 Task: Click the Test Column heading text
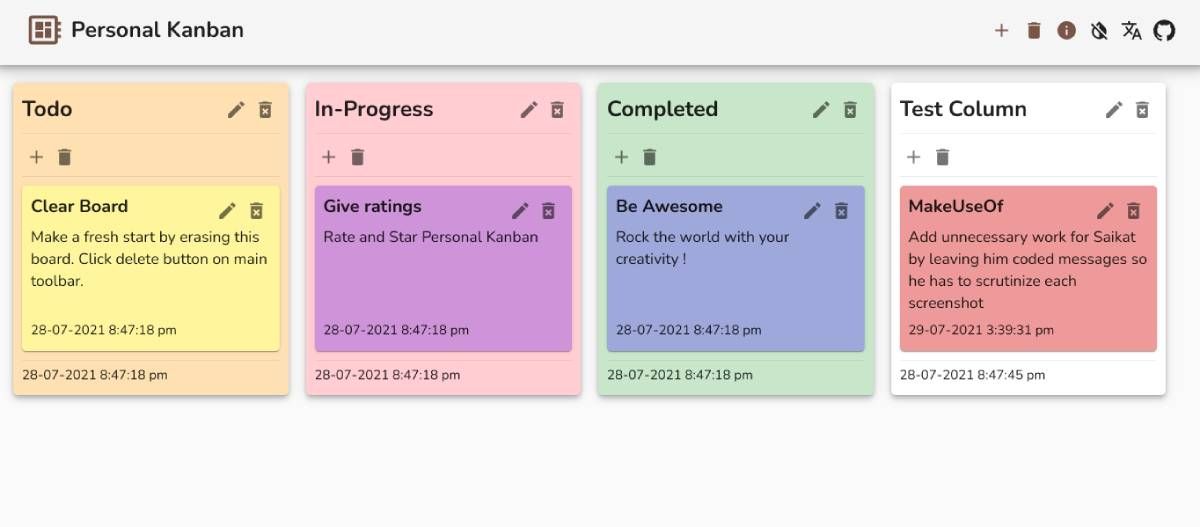(963, 109)
